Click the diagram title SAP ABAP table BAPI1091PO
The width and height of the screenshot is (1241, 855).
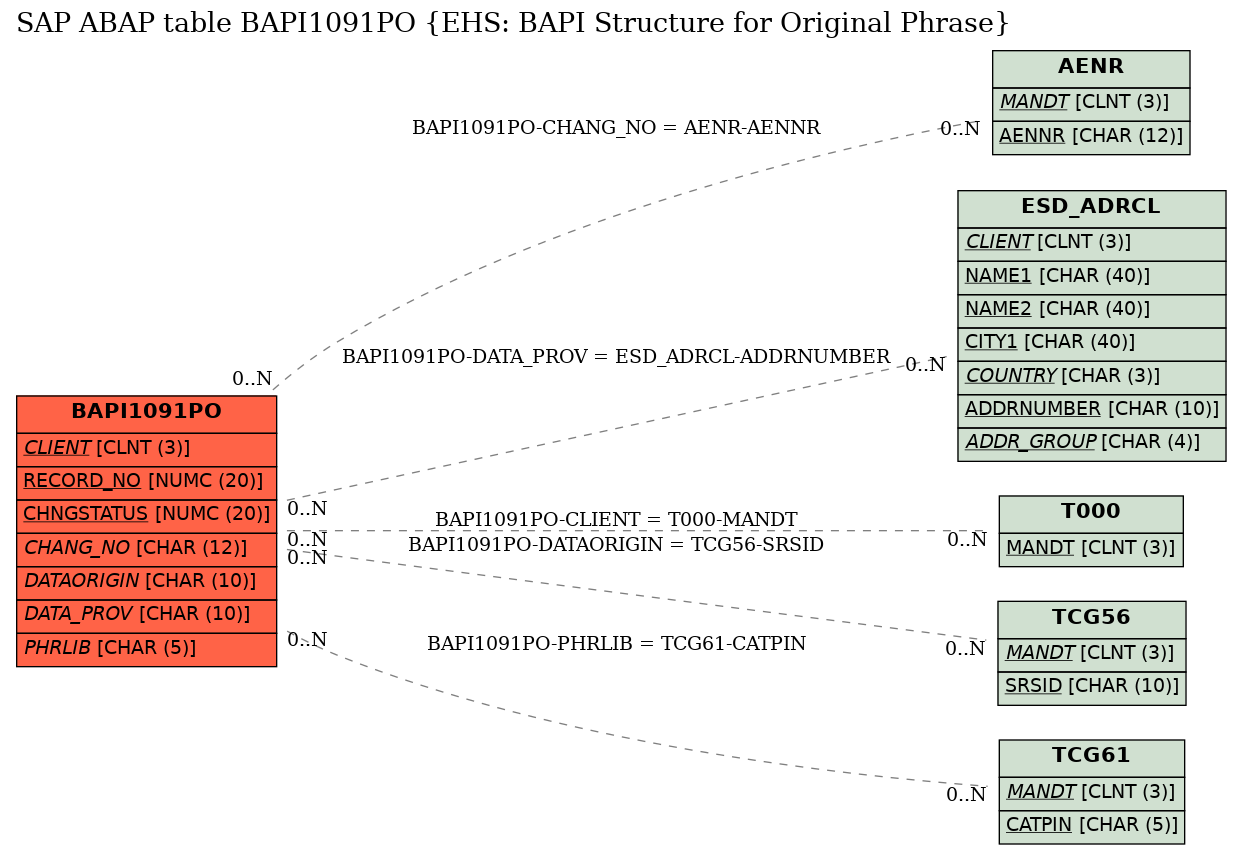(x=513, y=23)
